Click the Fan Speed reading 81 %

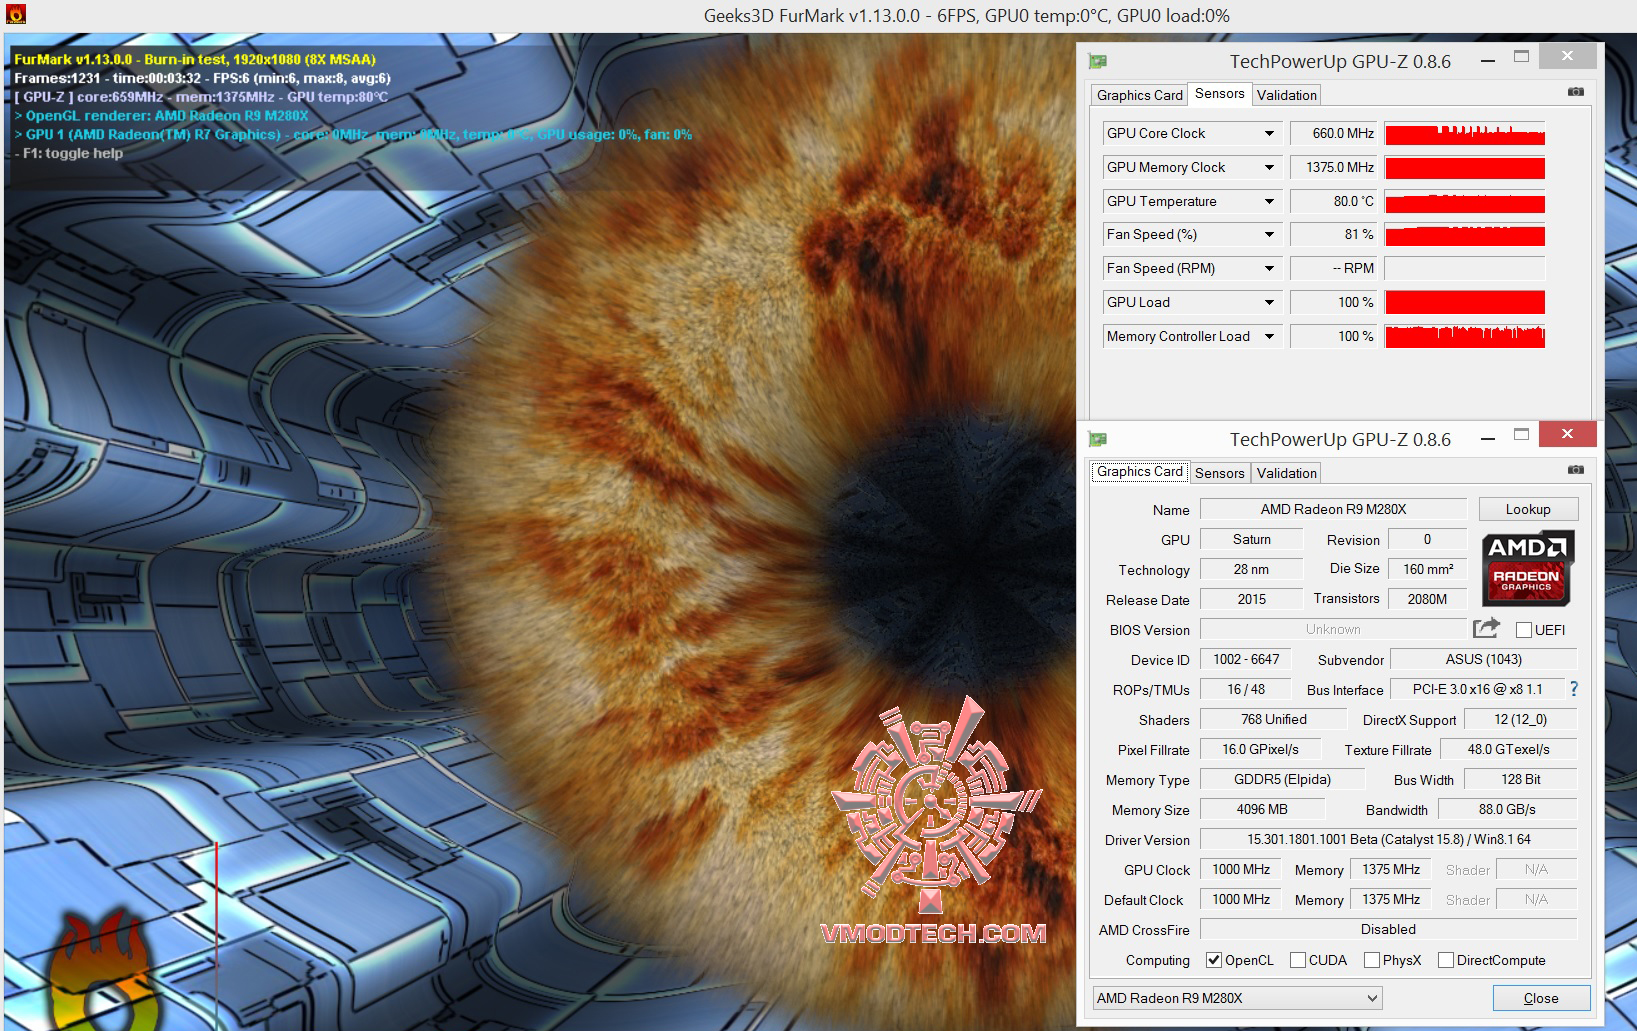[1333, 235]
